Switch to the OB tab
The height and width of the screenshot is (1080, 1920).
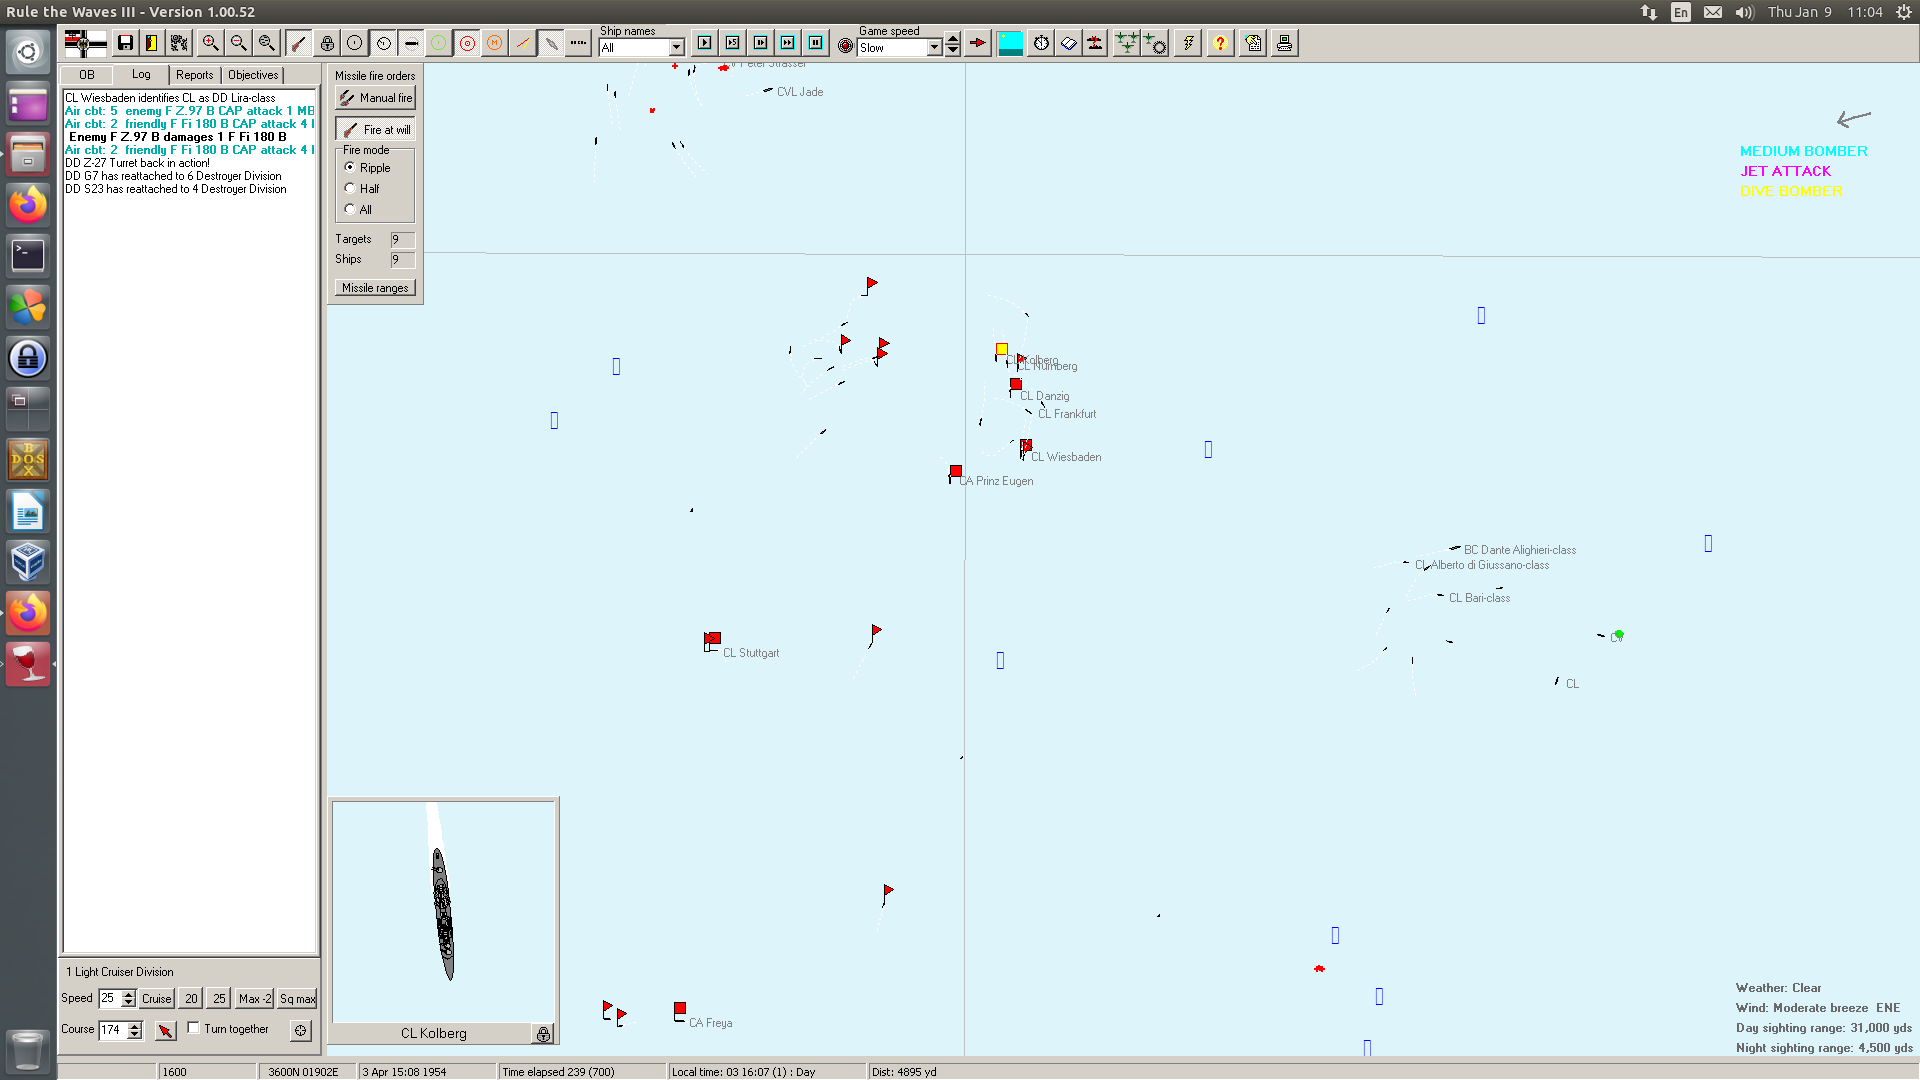coord(87,75)
